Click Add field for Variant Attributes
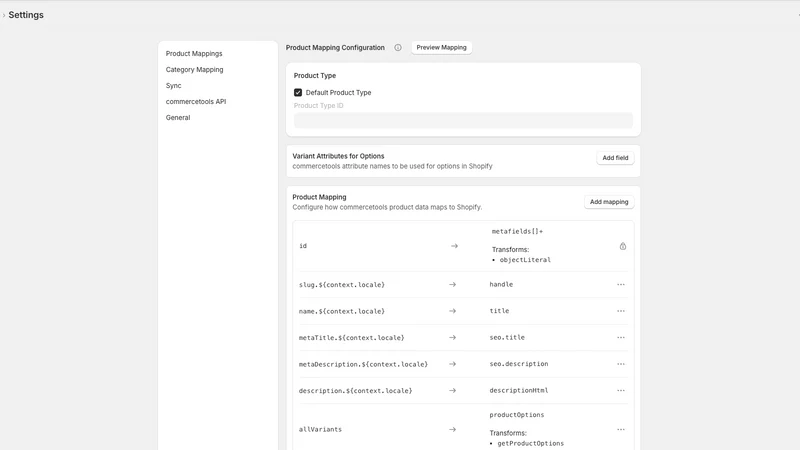This screenshot has height=450, width=800. 615,158
